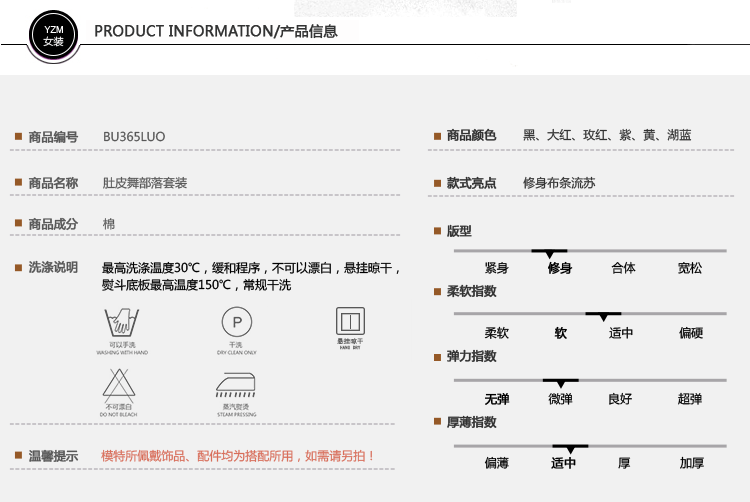Click the hang dry care icon

[x=350, y=321]
